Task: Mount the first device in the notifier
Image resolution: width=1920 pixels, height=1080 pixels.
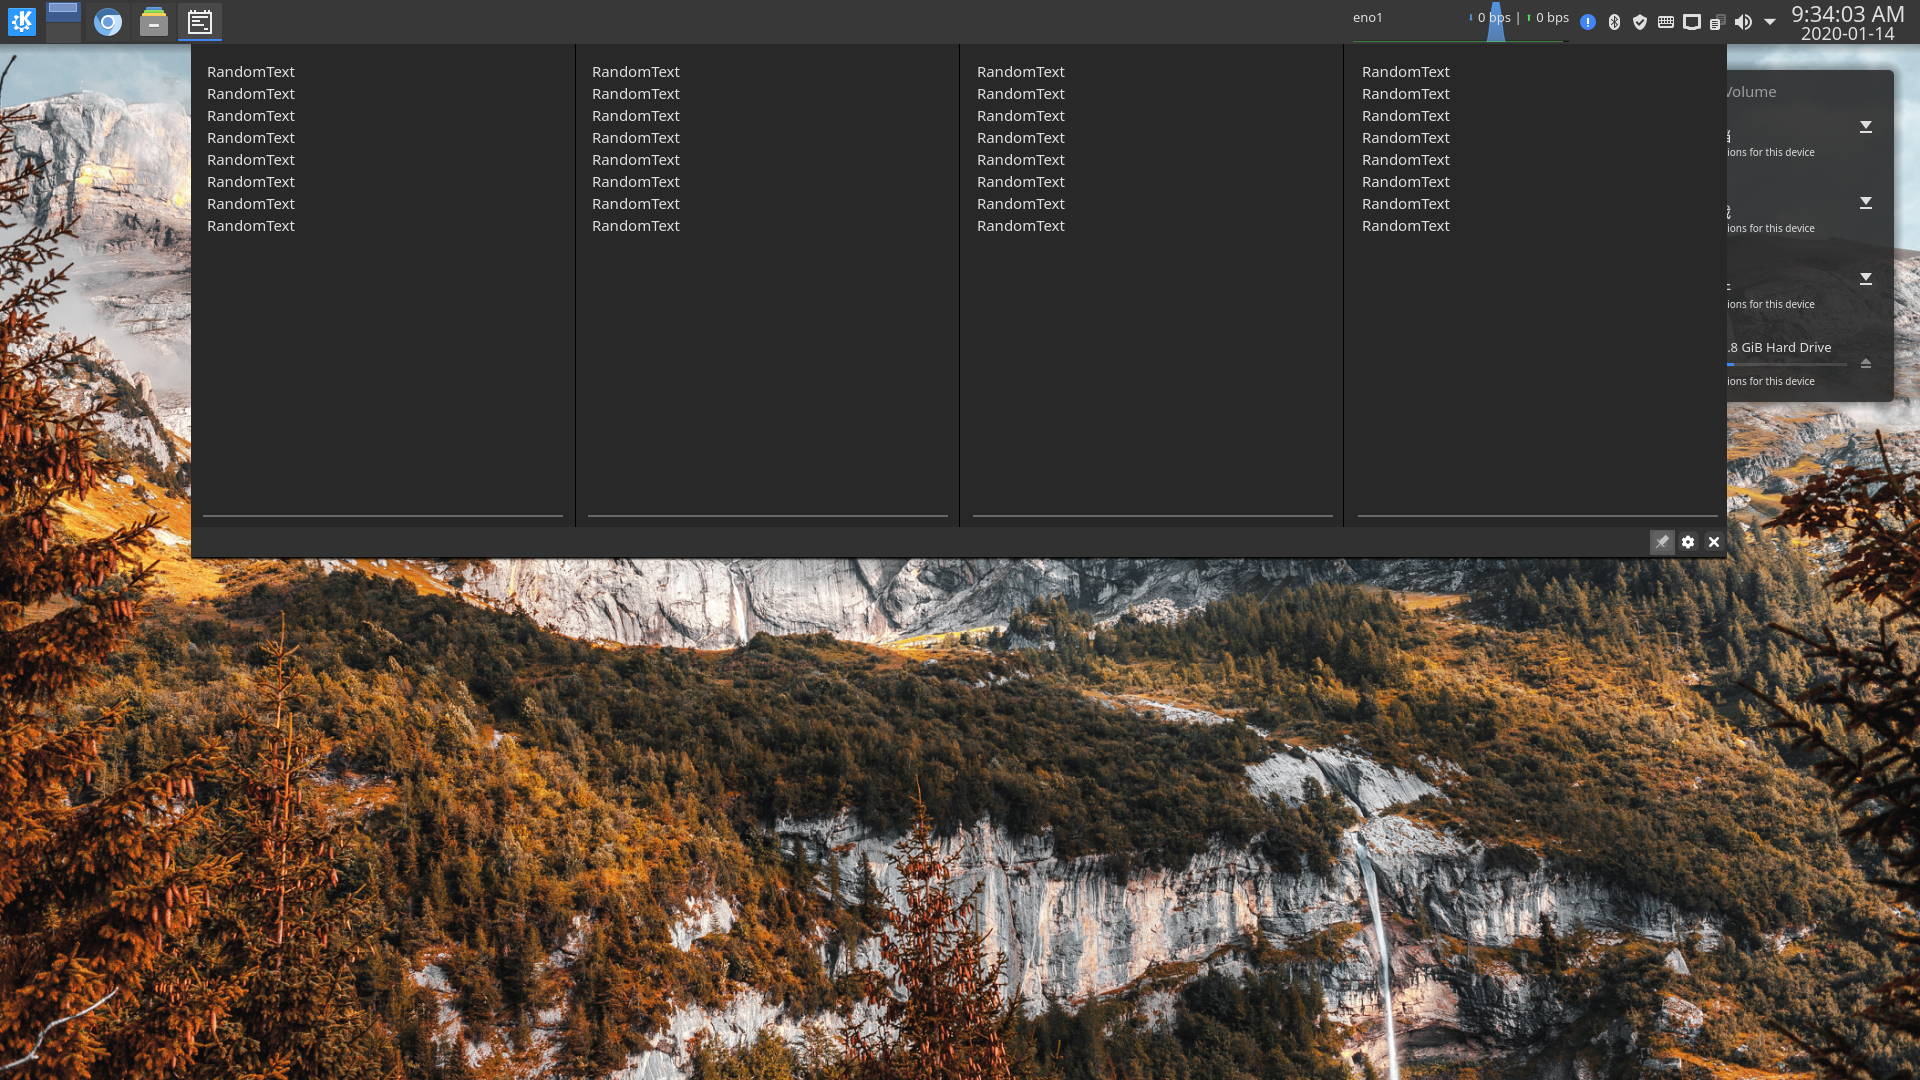Action: pyautogui.click(x=1866, y=127)
